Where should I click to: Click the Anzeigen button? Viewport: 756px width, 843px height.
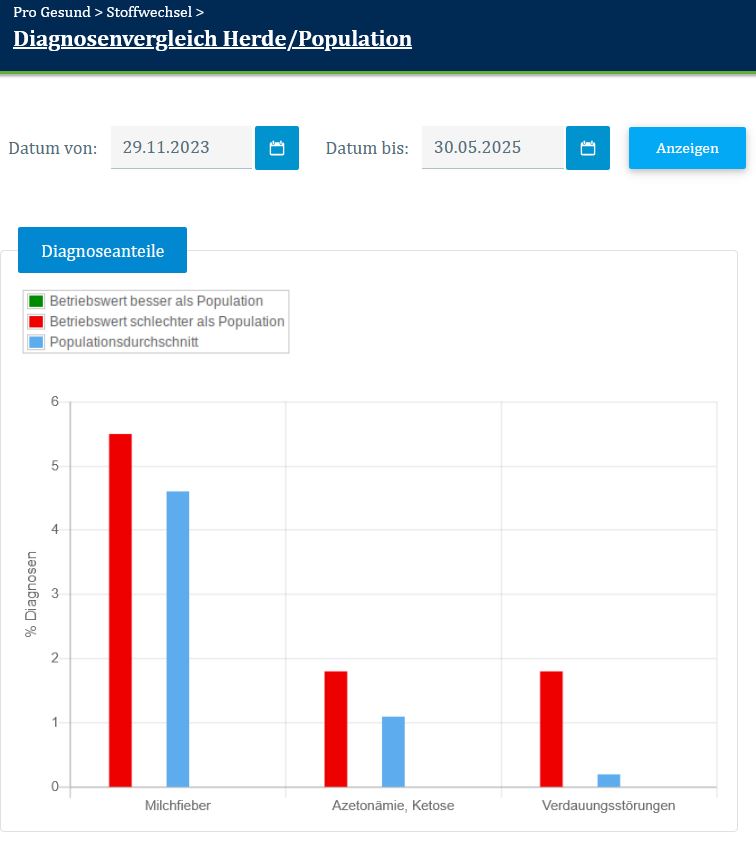[x=687, y=148]
